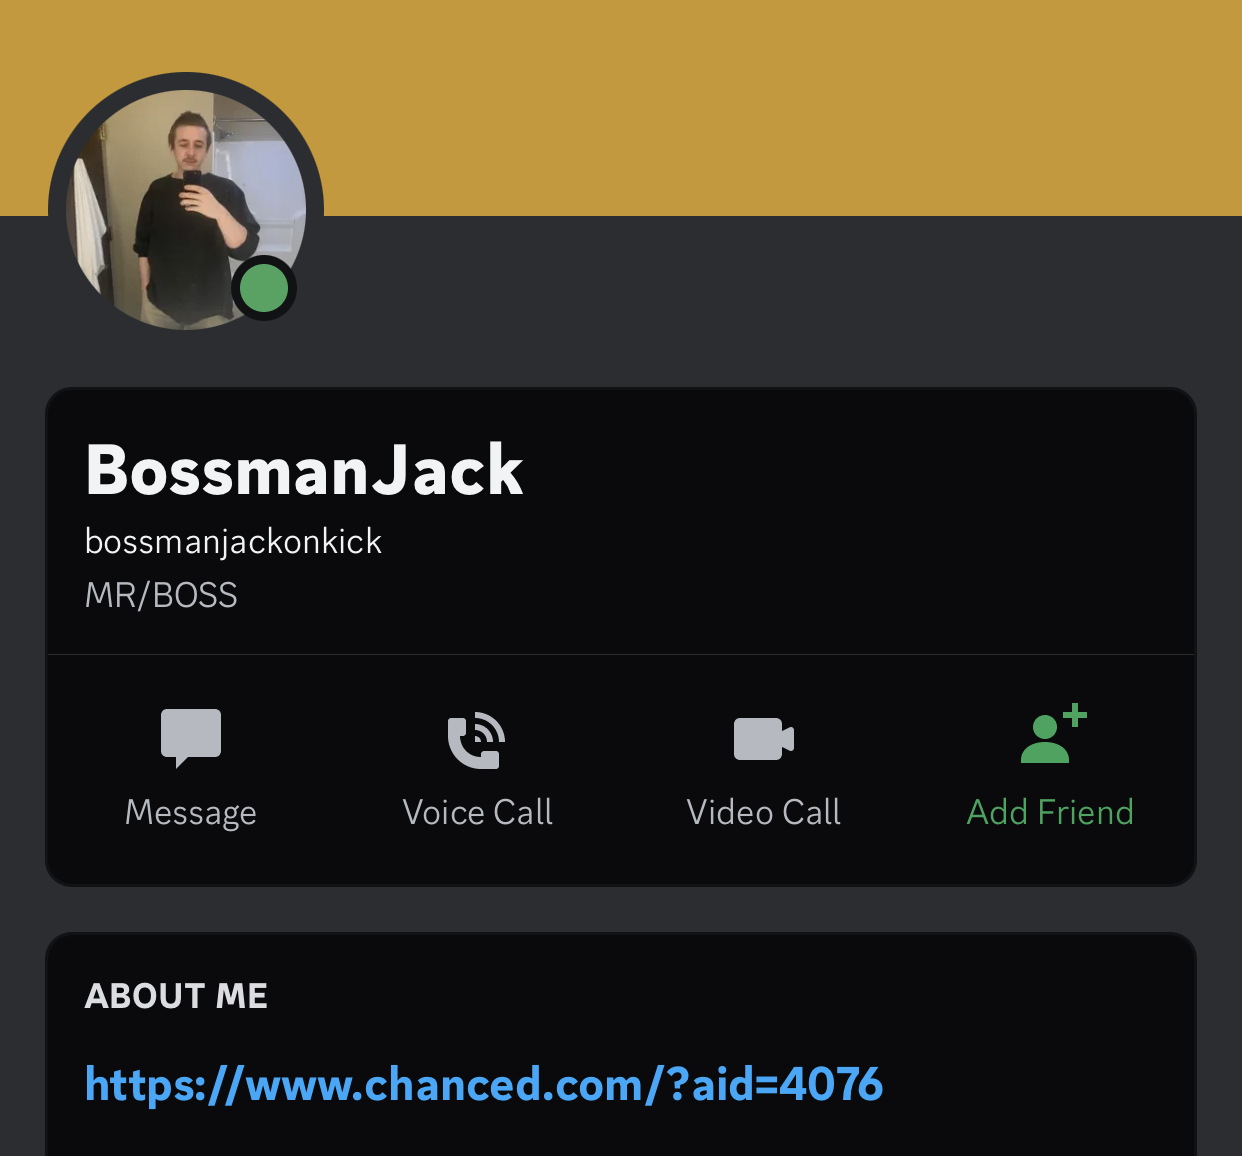Click the BossmanJack display name
Screen dimensions: 1242x1156
(305, 470)
